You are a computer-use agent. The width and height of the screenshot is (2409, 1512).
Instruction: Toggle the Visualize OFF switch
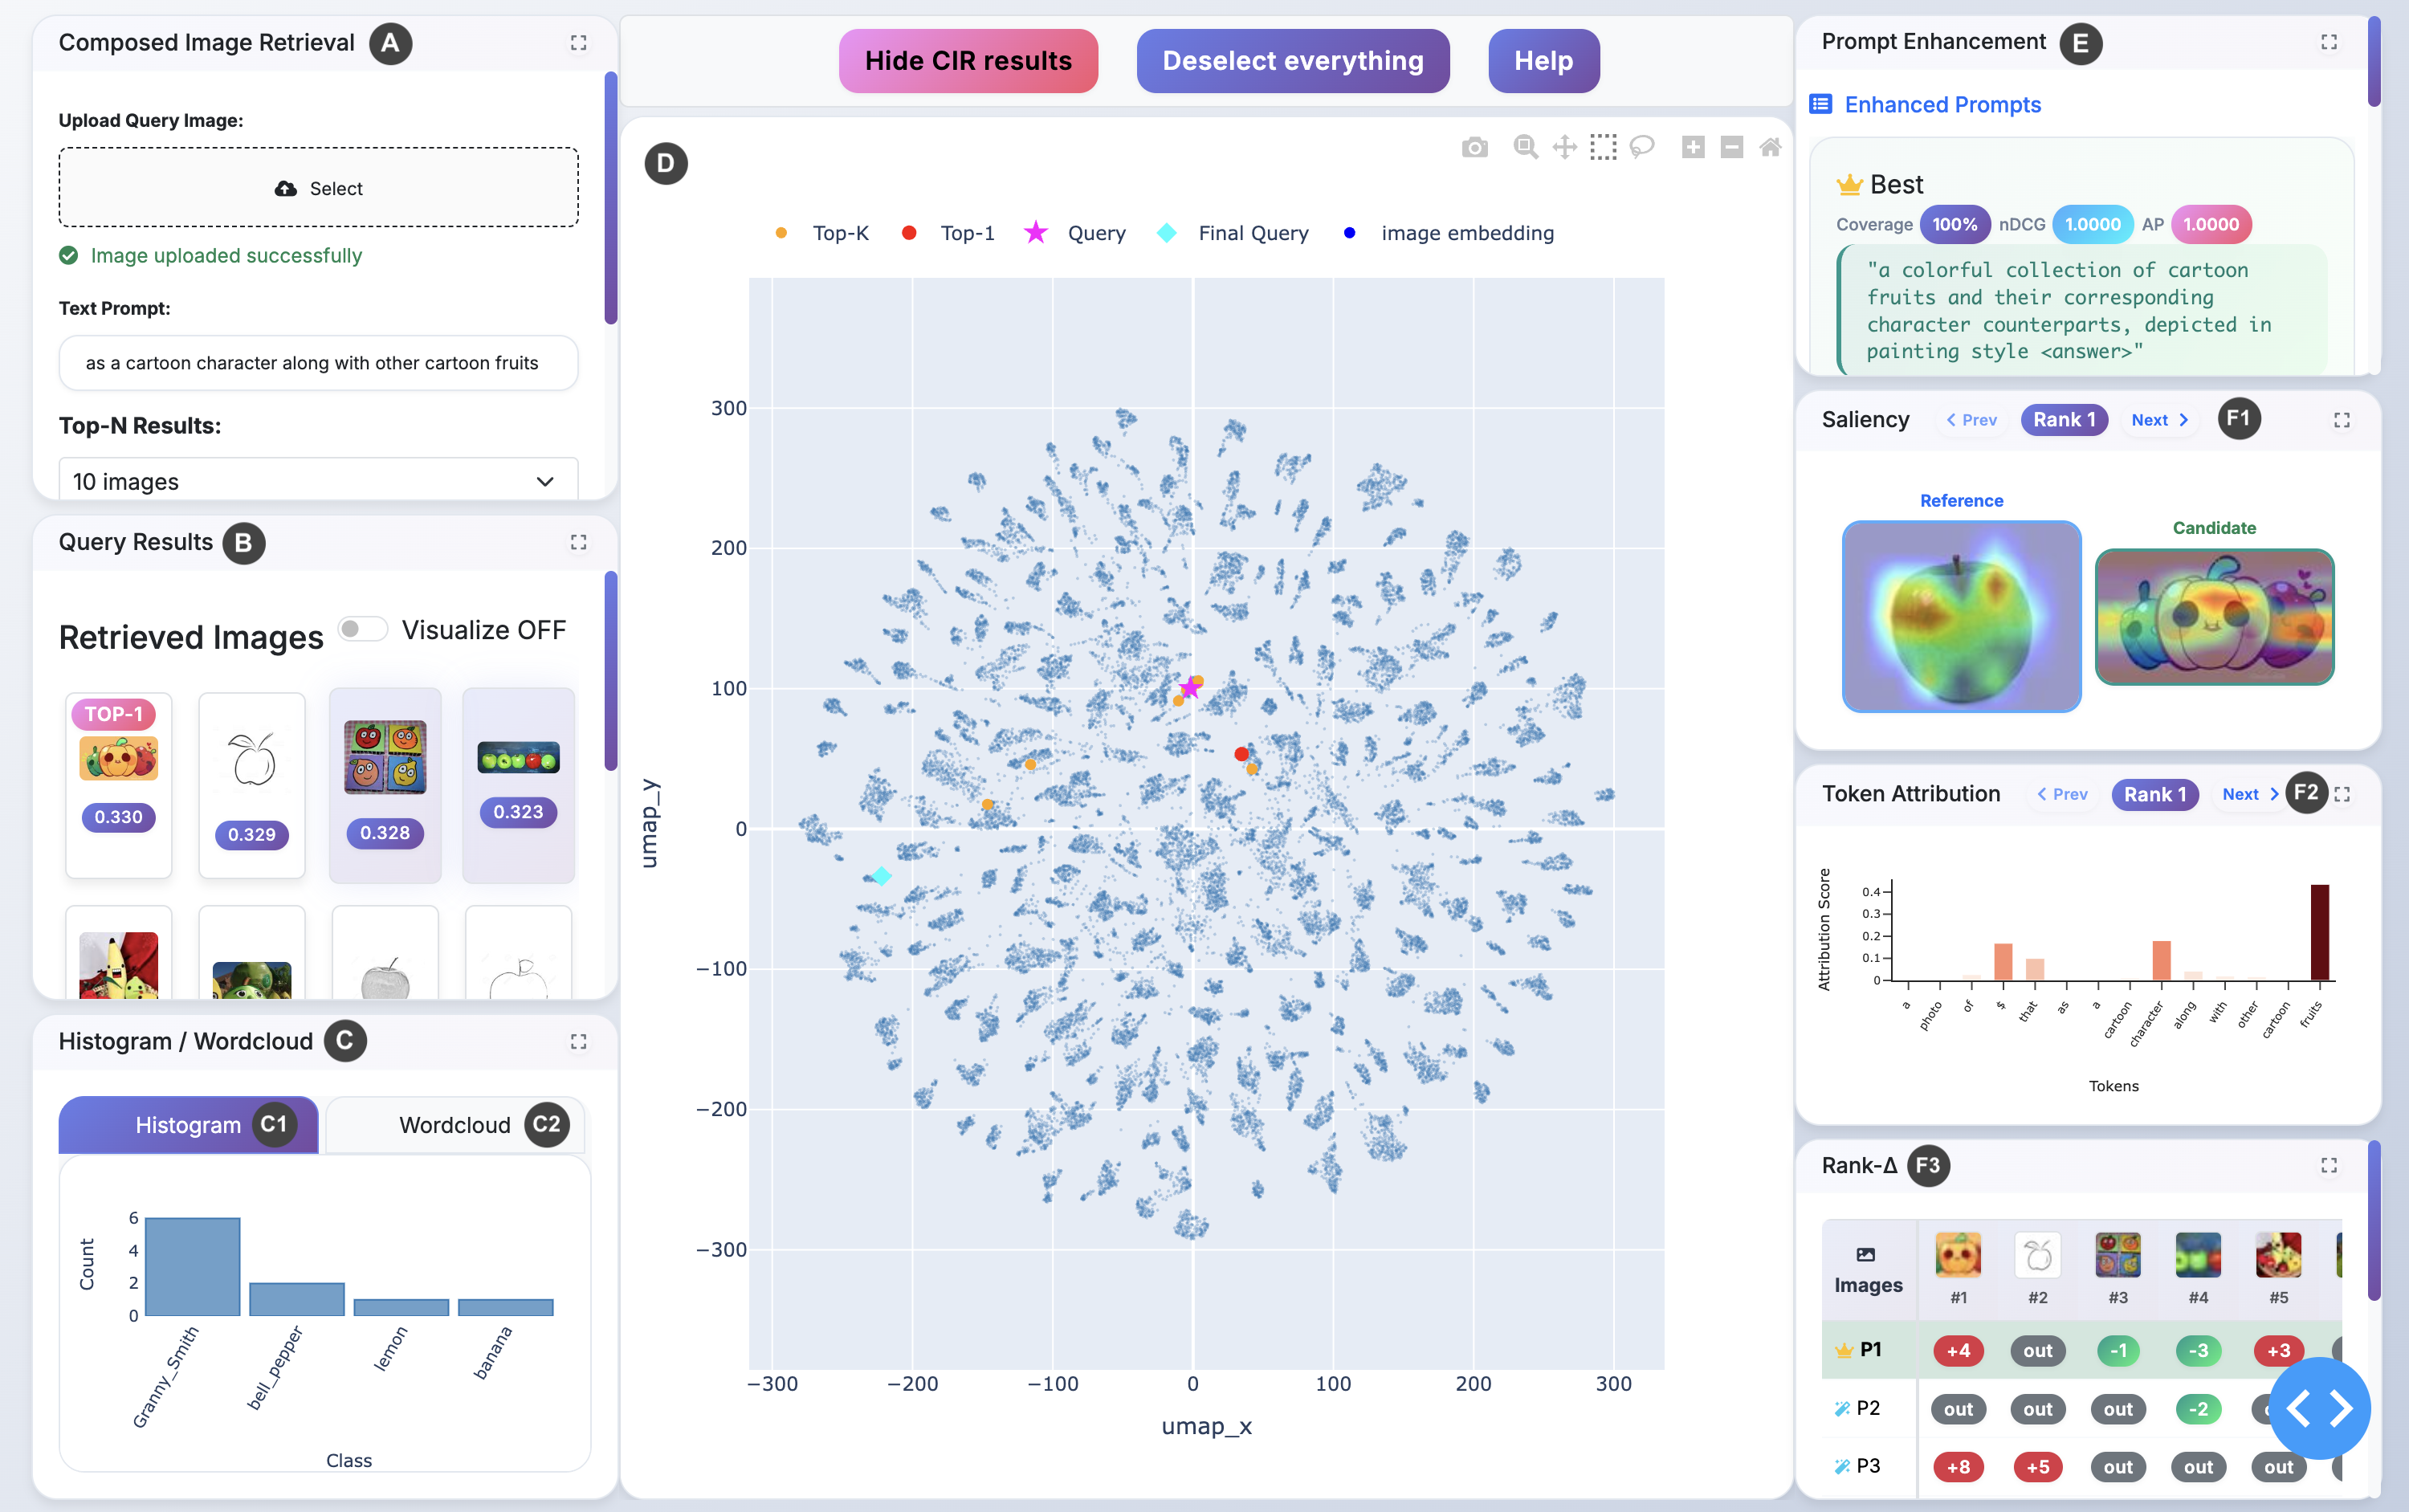coord(363,629)
